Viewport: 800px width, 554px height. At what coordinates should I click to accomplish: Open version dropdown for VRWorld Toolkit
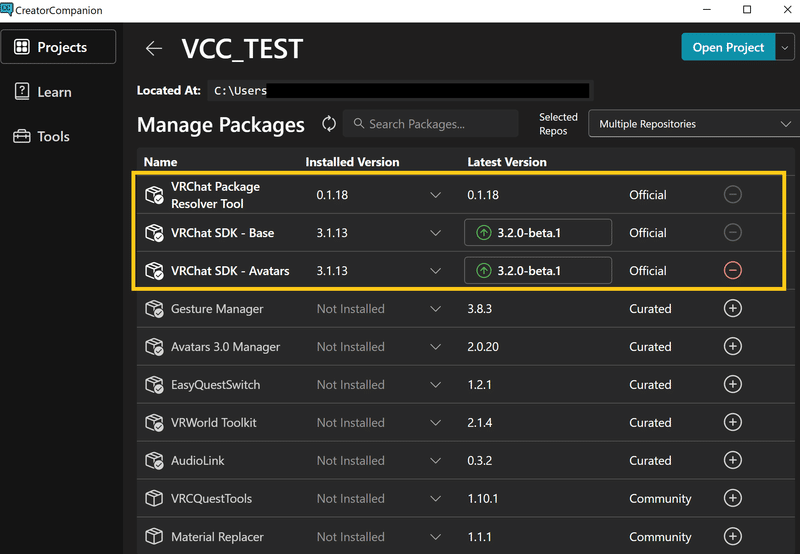(x=435, y=422)
